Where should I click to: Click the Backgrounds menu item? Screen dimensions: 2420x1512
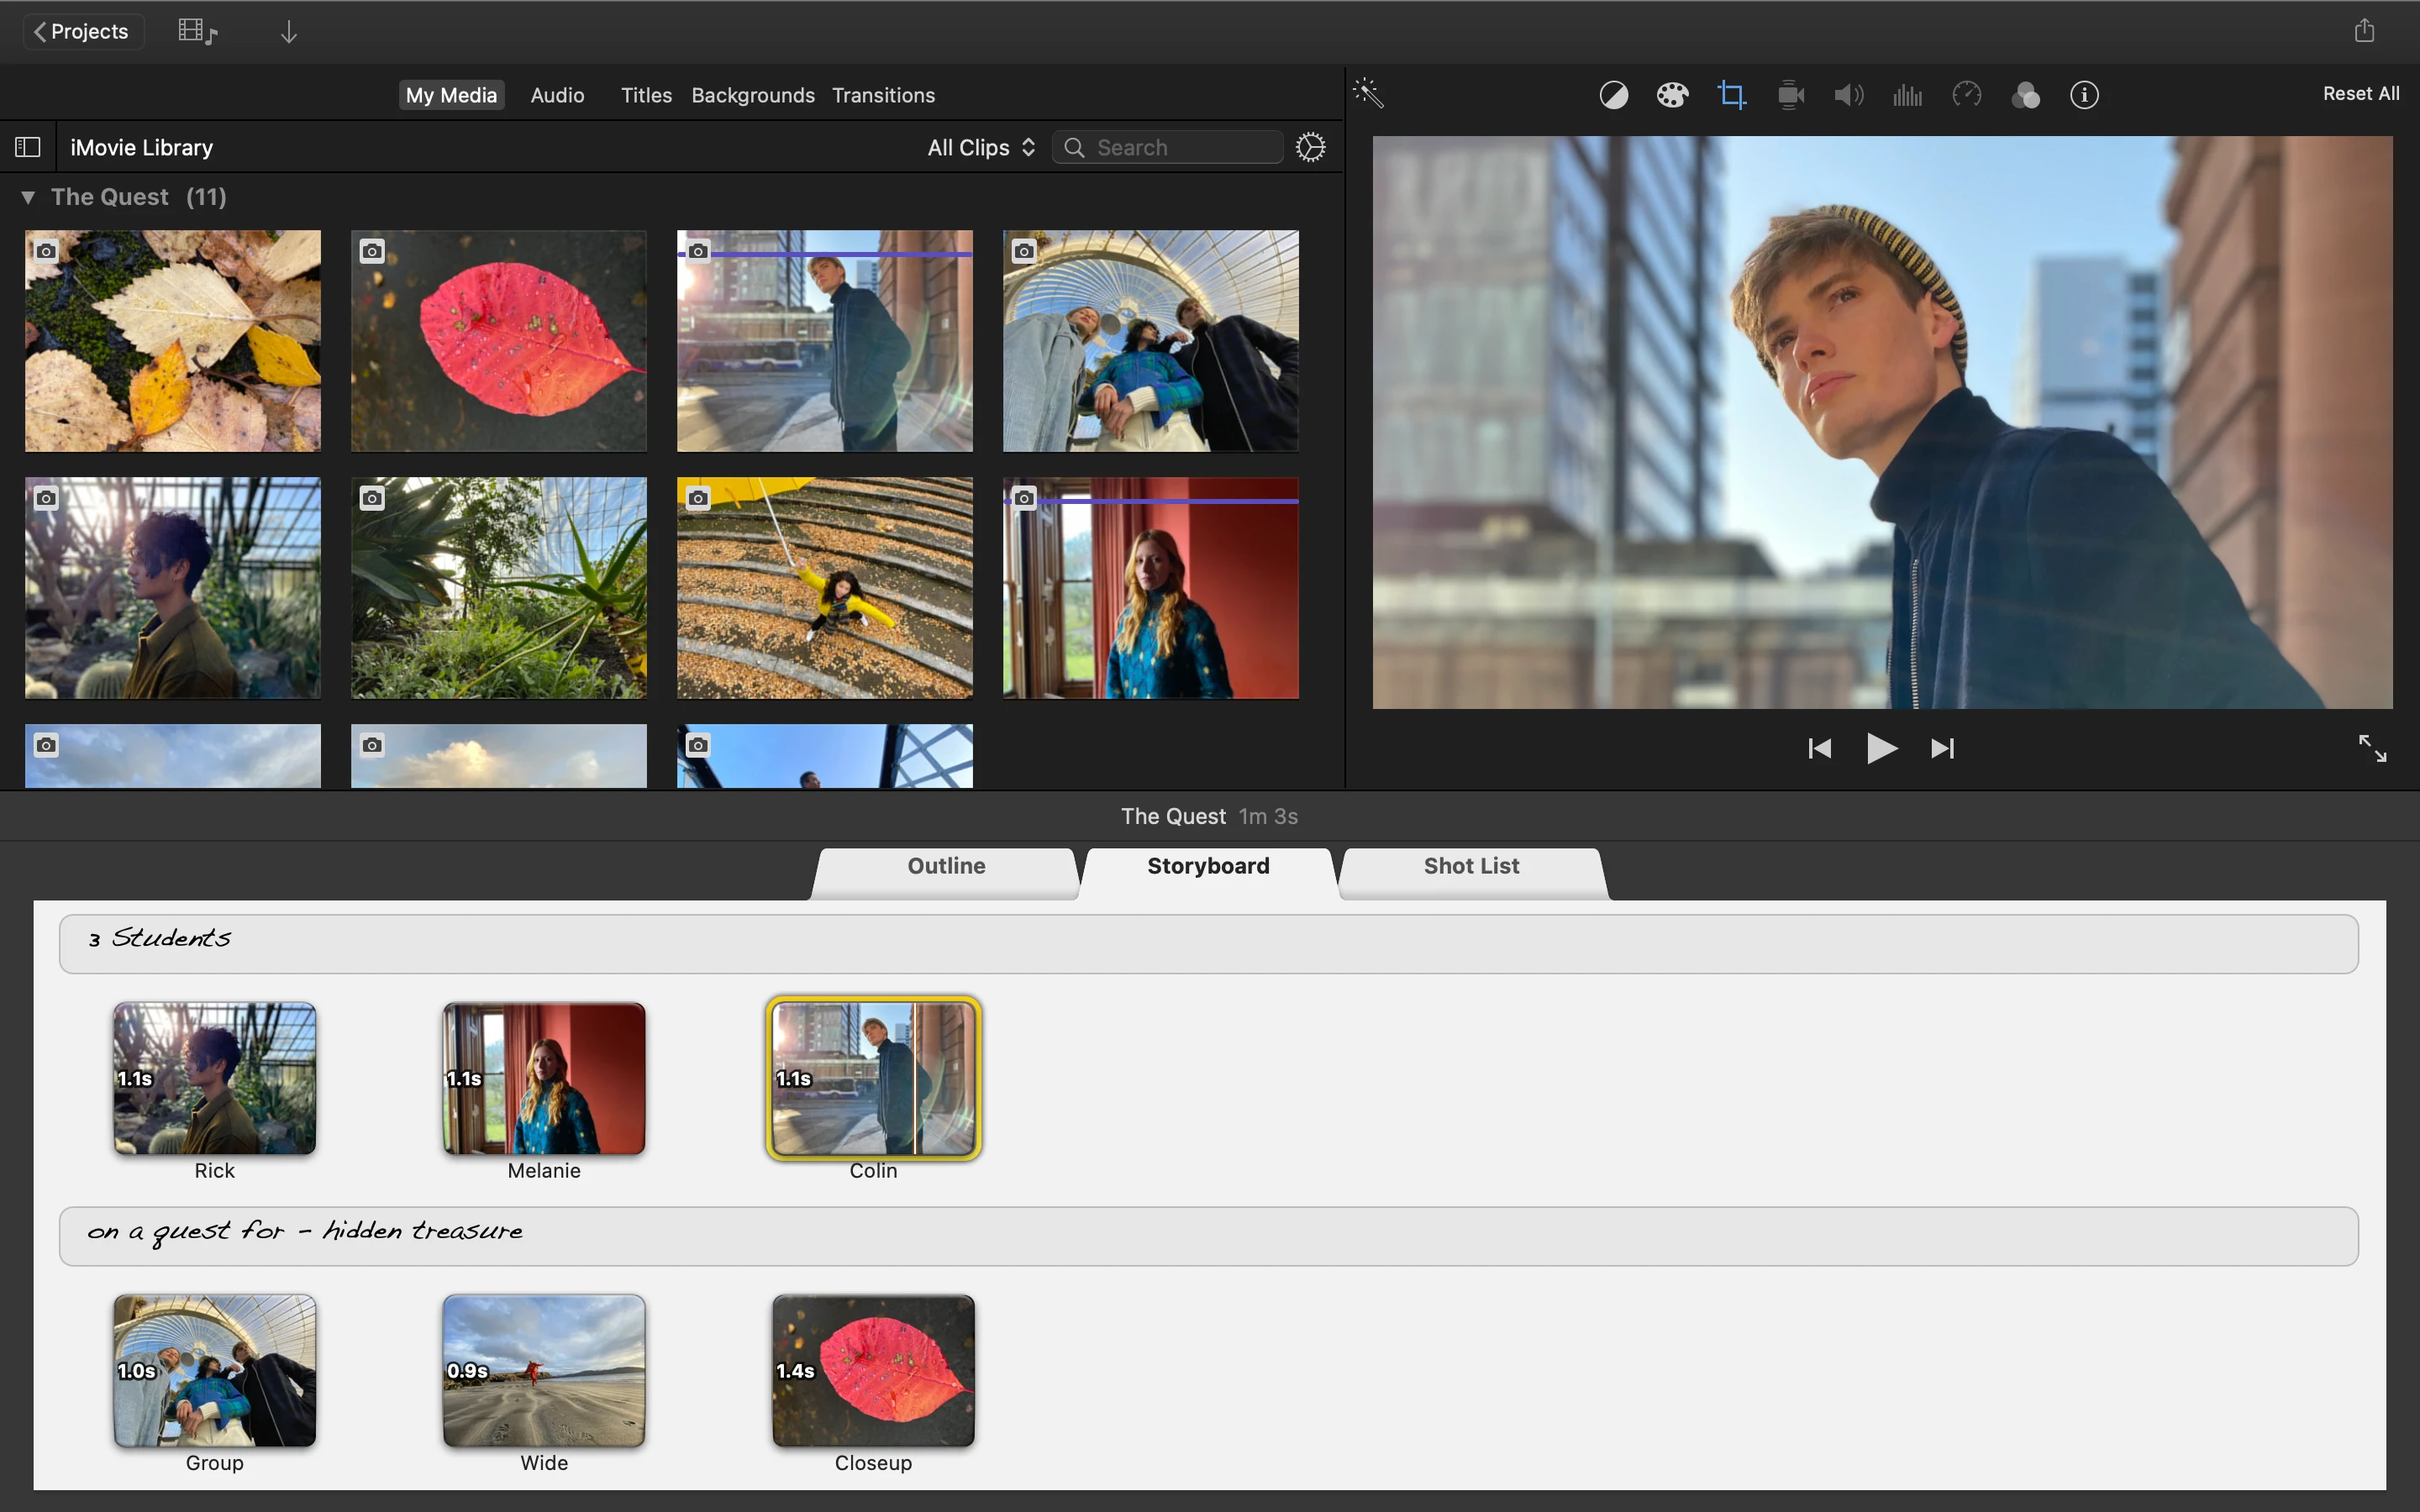751,94
